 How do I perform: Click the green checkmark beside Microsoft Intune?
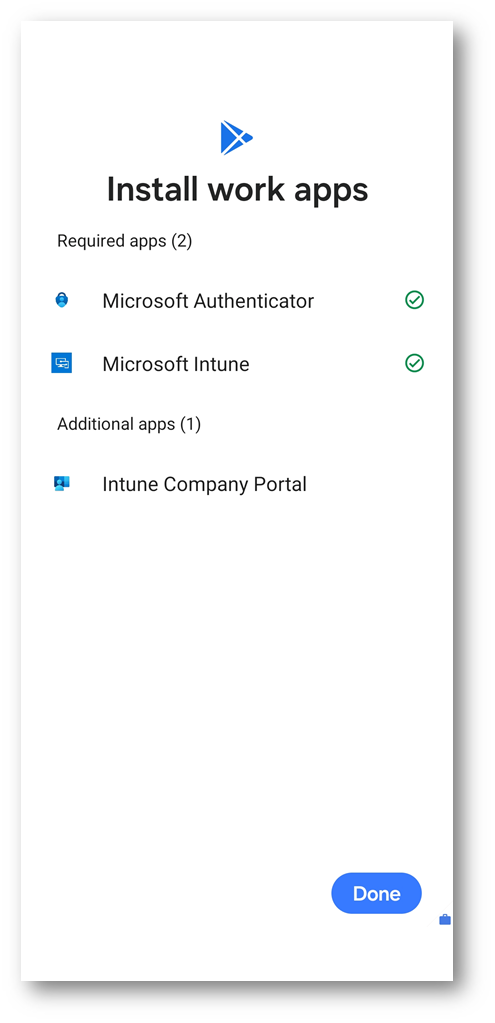pos(414,363)
